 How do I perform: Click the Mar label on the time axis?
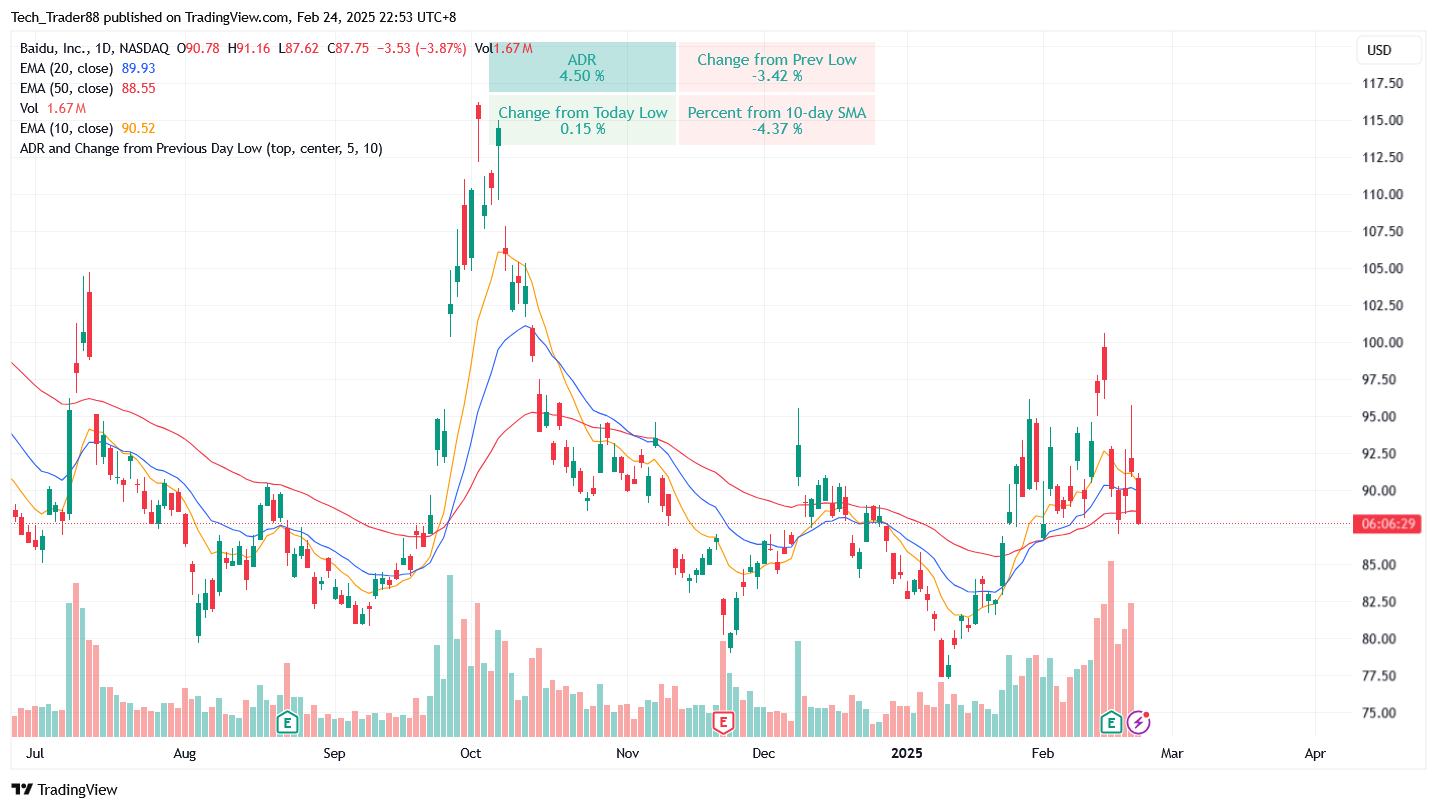[1171, 753]
